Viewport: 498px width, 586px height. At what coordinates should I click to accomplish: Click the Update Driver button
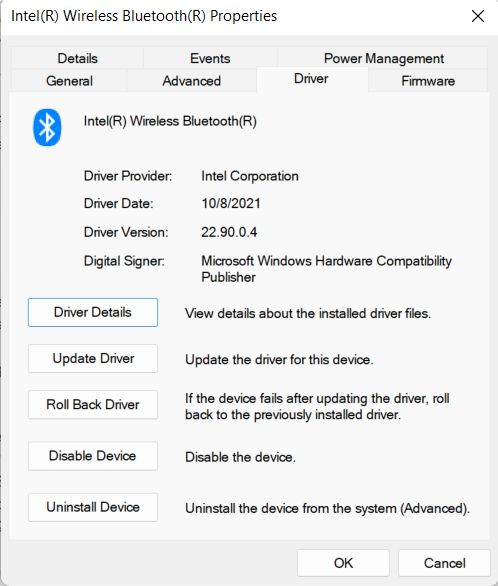coord(93,358)
